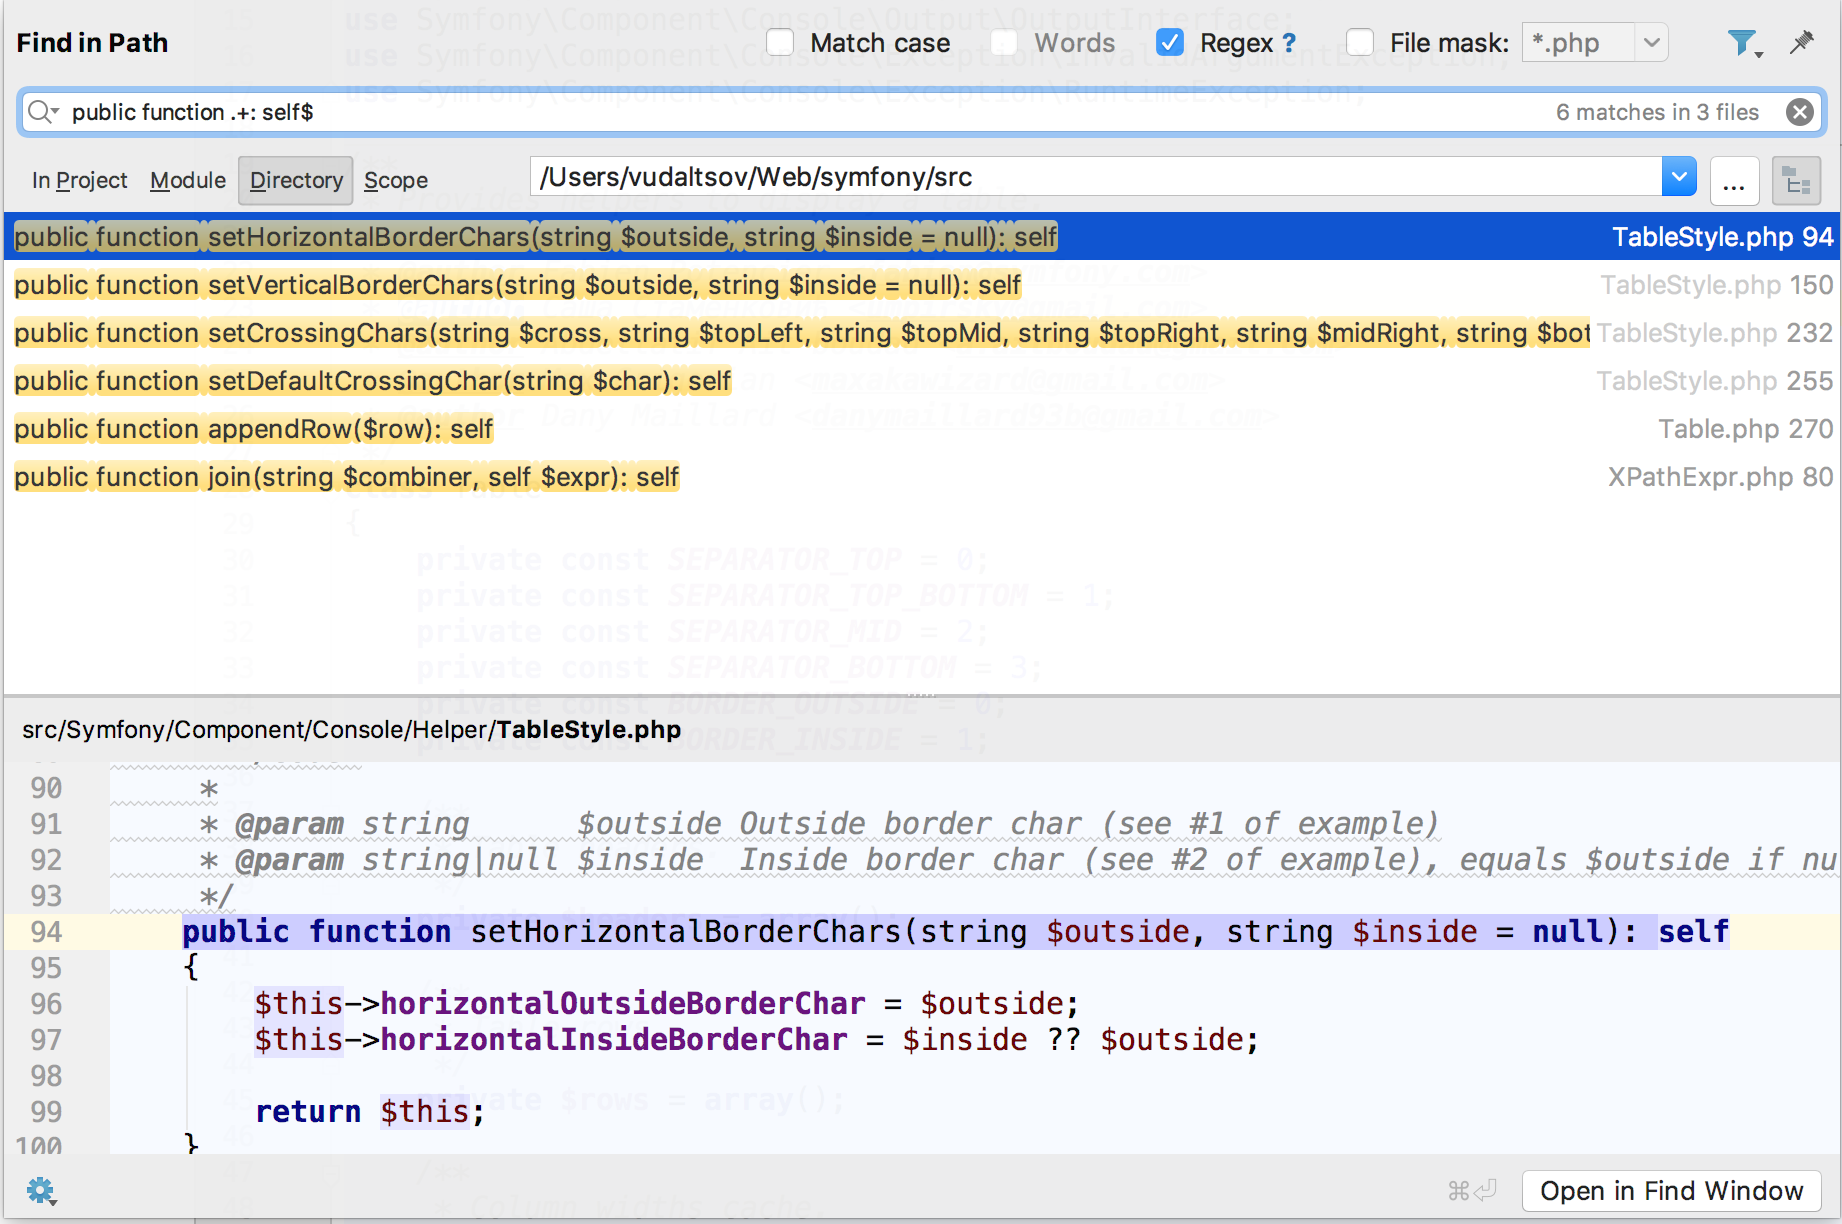This screenshot has height=1224, width=1842.
Task: Clear the search query with the X icon
Action: tap(1799, 112)
